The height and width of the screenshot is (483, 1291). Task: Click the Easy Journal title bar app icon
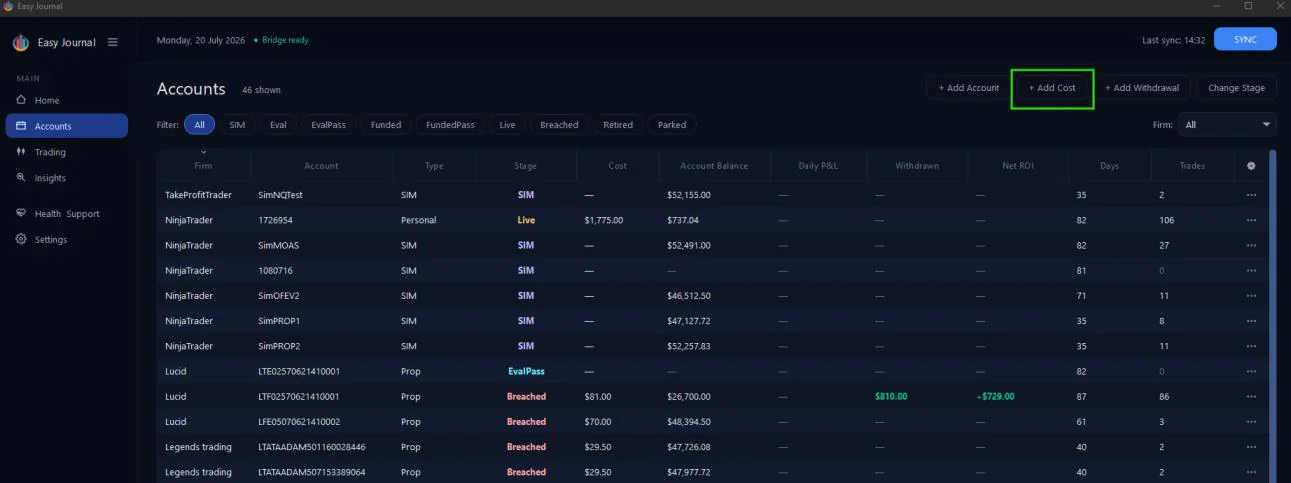pyautogui.click(x=8, y=6)
